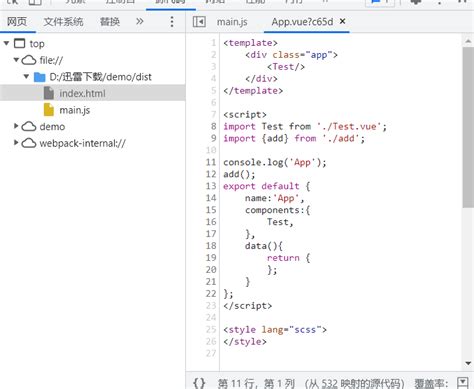Select the webpack-internal:// label in the tree
474x389 pixels.
[82, 143]
